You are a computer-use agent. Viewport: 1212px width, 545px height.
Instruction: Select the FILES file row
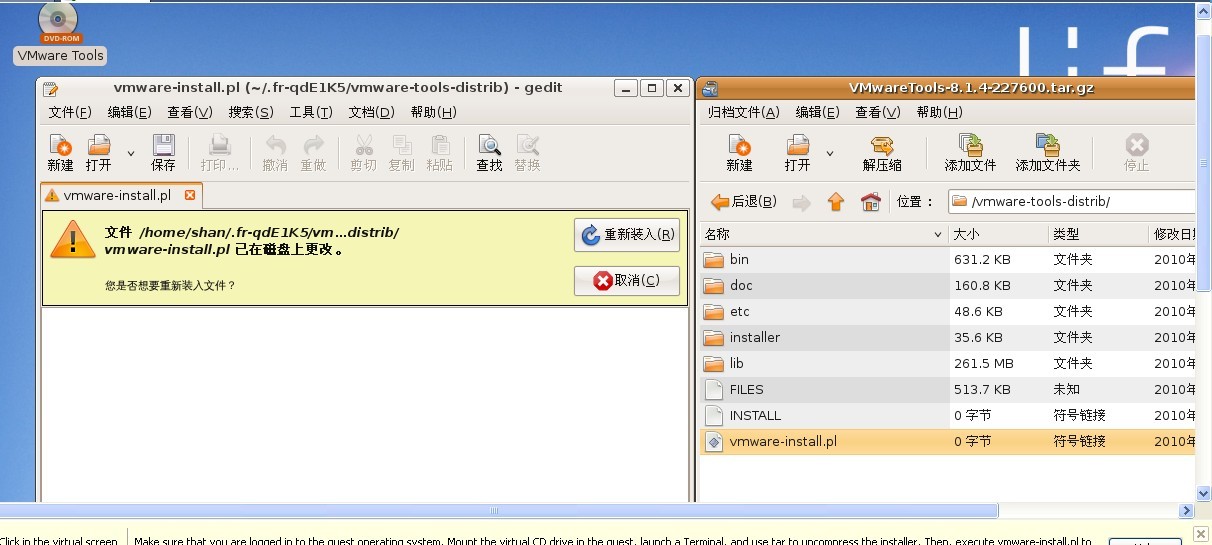click(947, 389)
